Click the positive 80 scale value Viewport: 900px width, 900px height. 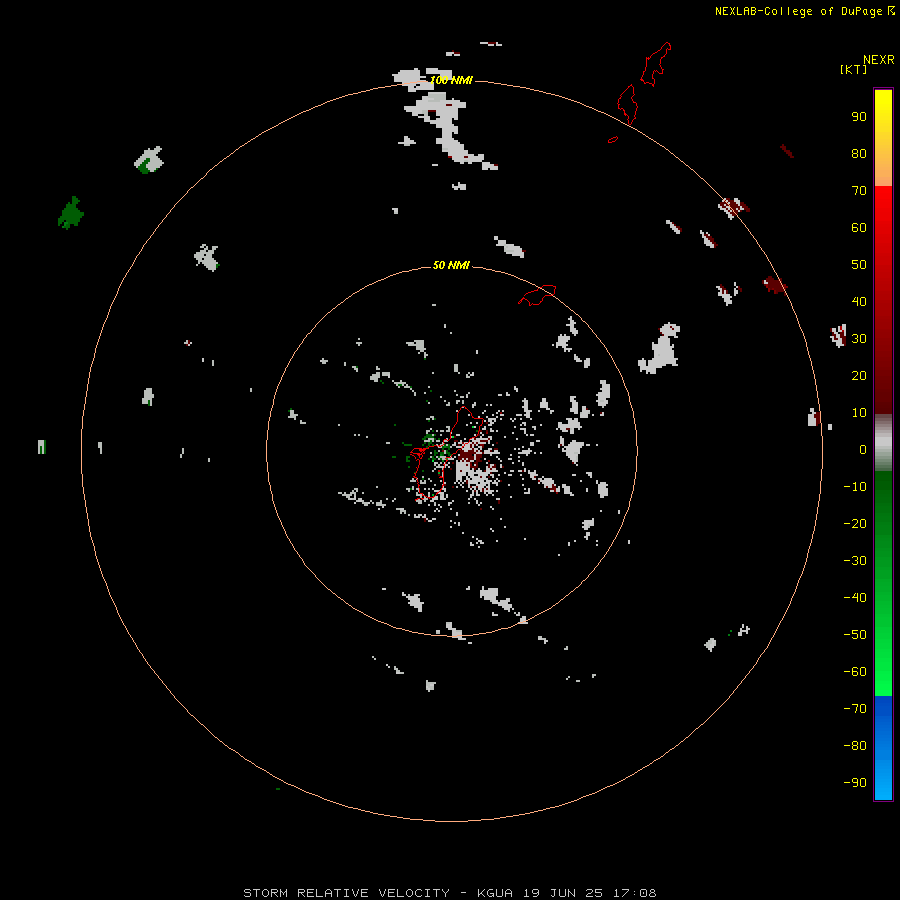[859, 153]
